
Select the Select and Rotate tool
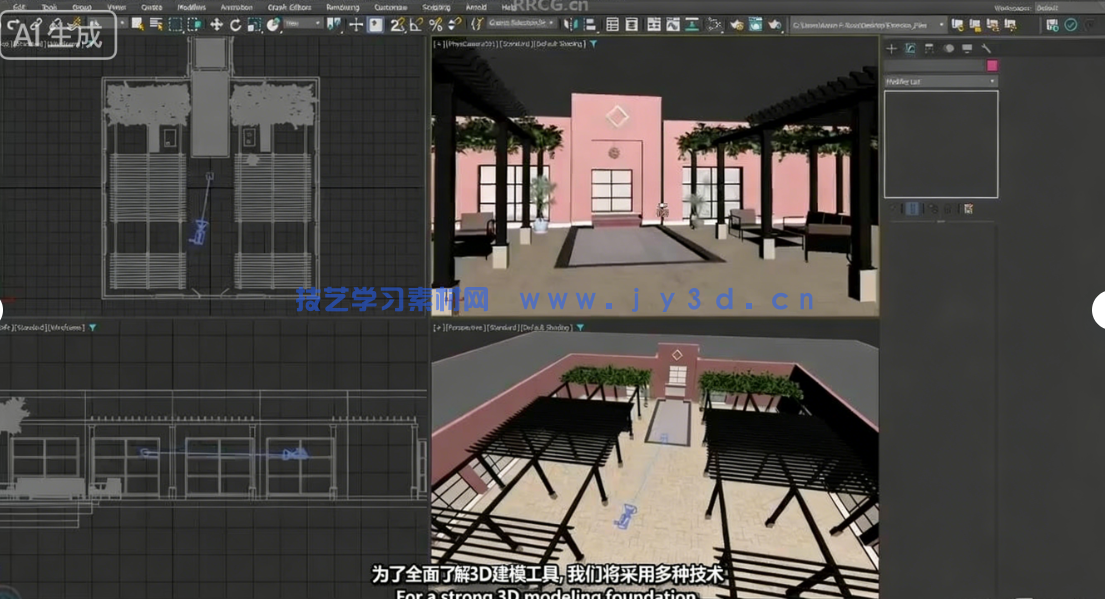point(236,24)
